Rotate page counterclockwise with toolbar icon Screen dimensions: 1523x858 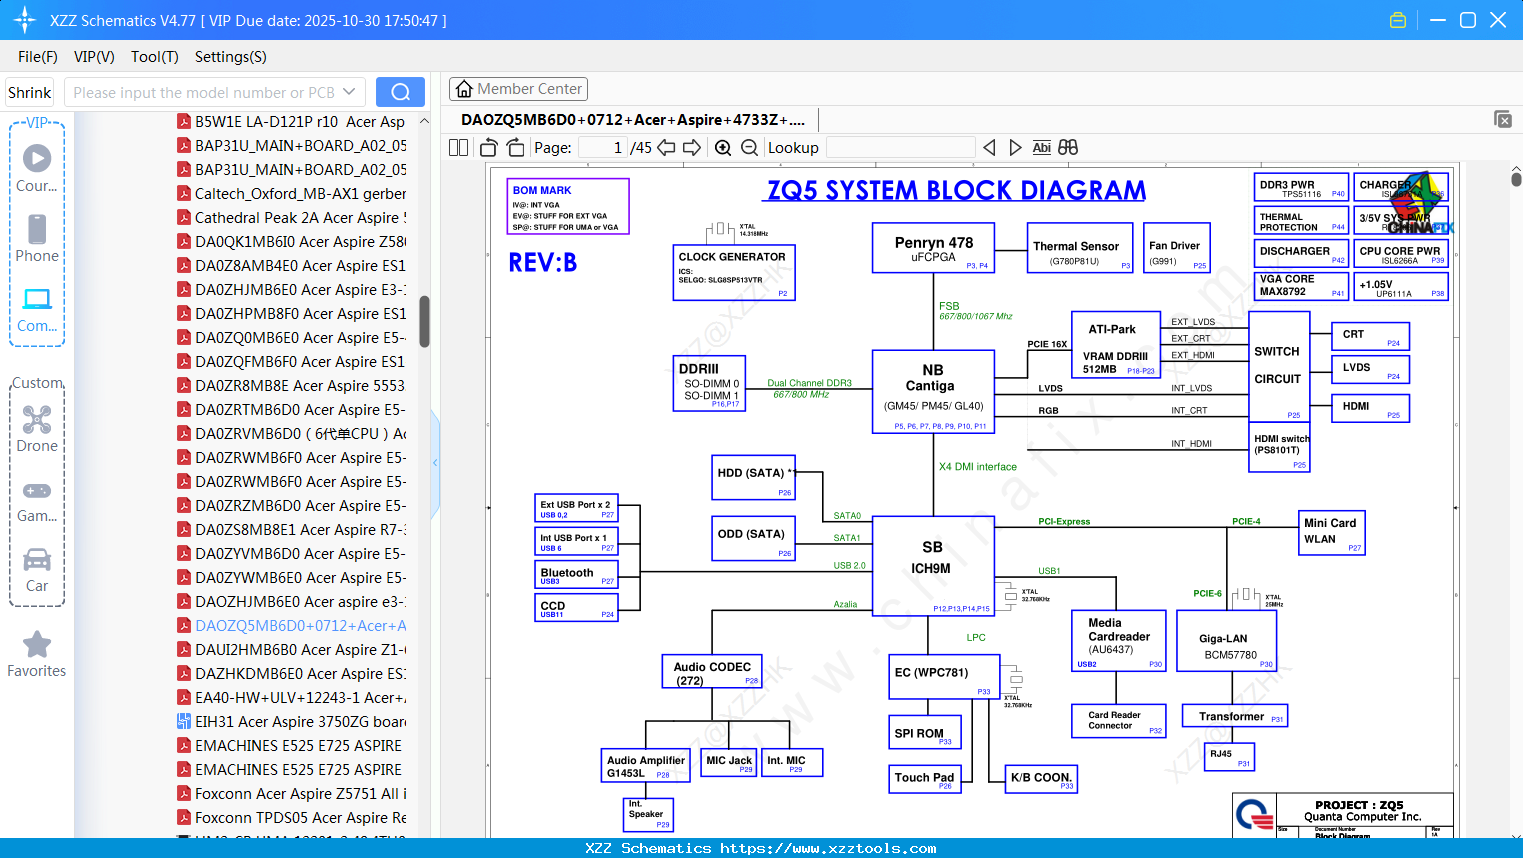tap(489, 147)
